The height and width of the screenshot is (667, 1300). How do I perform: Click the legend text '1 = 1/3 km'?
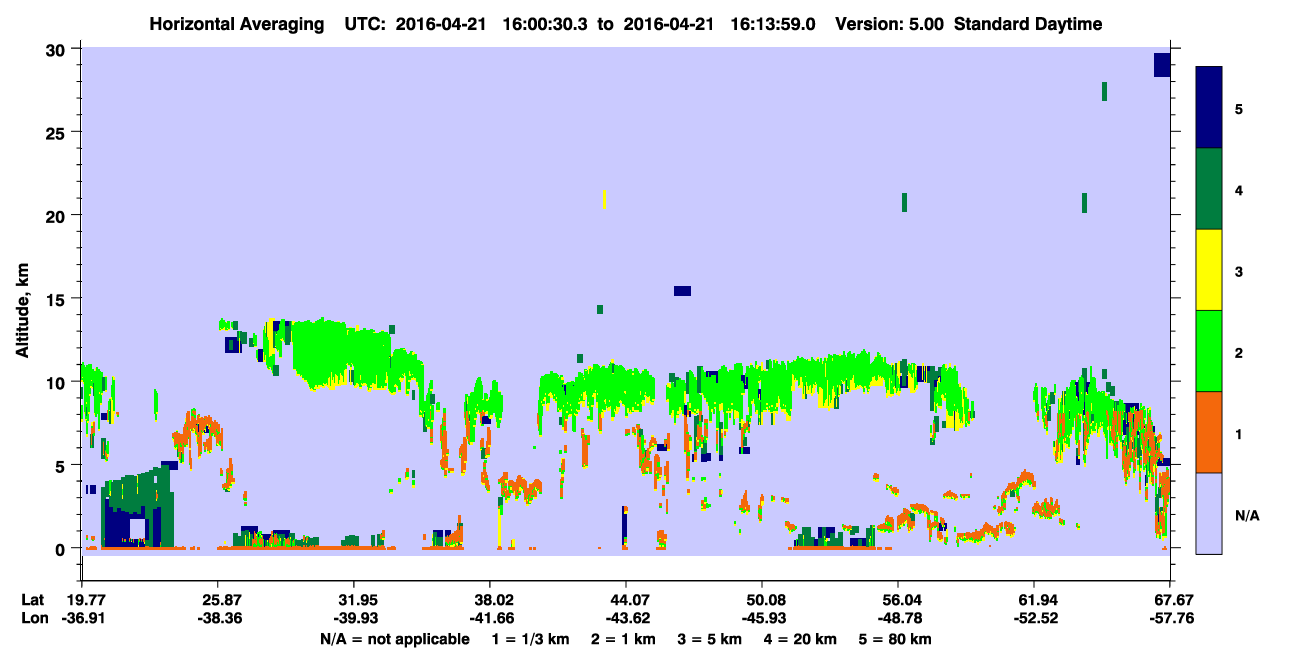pos(532,639)
